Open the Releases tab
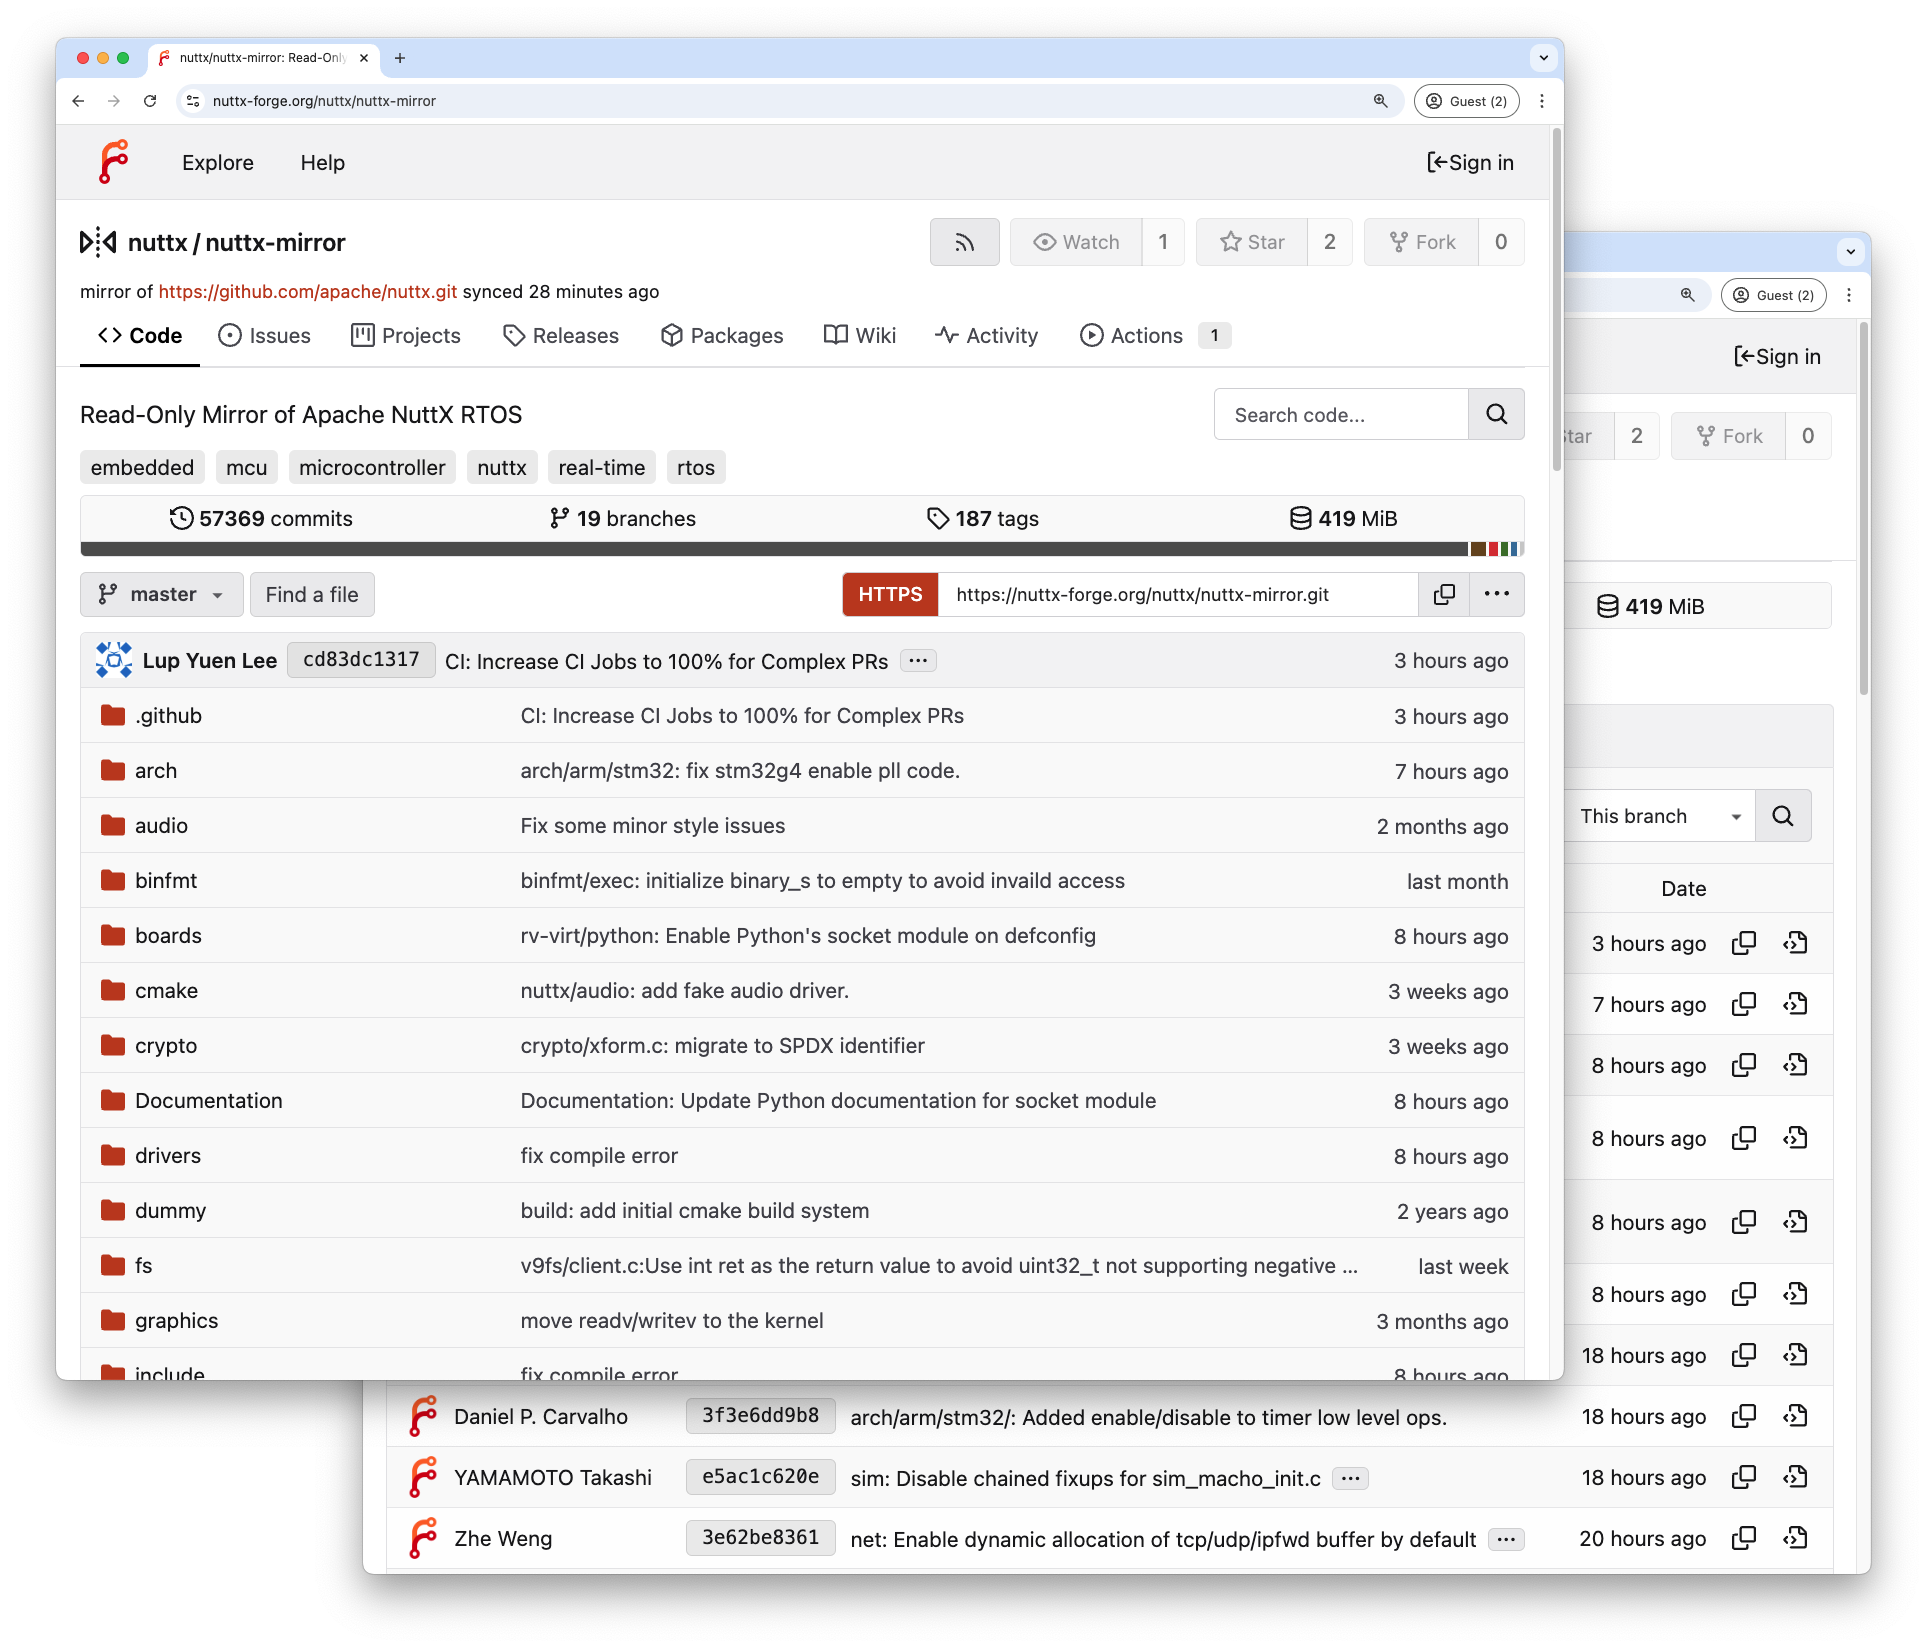 pyautogui.click(x=561, y=336)
